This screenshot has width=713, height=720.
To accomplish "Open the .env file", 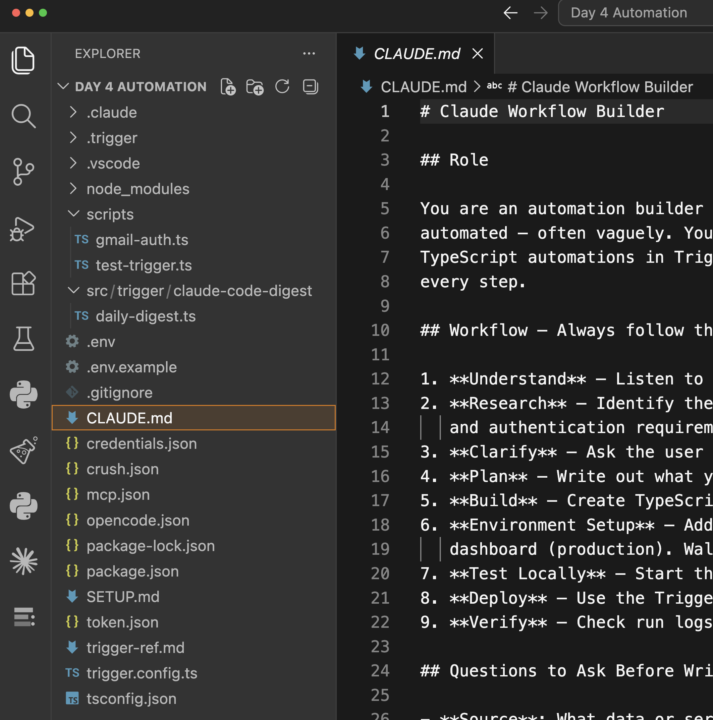I will tap(194, 342).
